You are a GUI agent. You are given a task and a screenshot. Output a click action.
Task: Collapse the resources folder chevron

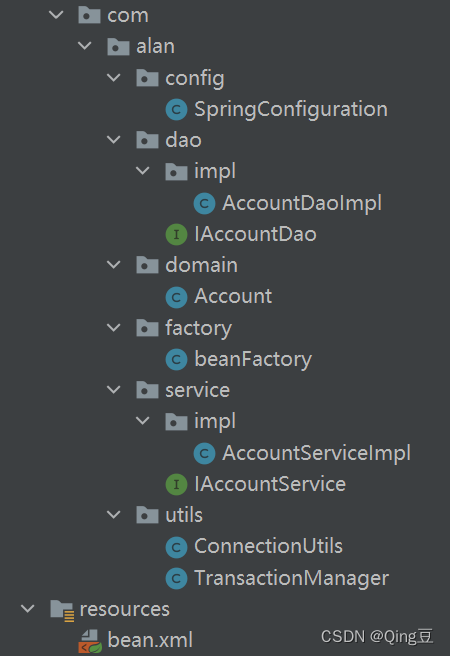pyautogui.click(x=28, y=609)
